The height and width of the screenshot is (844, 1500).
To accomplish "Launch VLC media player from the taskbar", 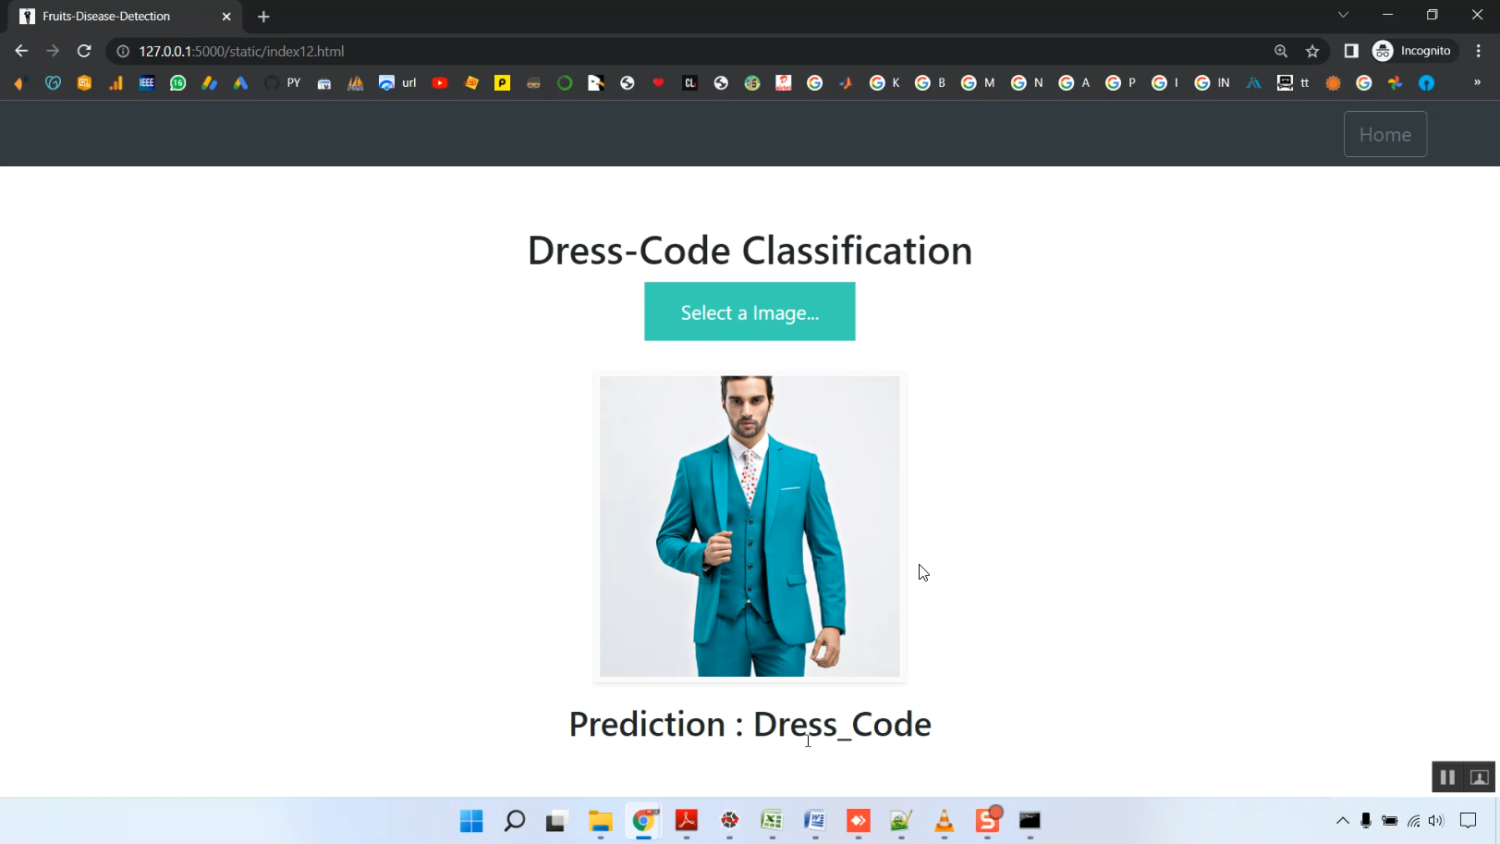I will coord(943,821).
